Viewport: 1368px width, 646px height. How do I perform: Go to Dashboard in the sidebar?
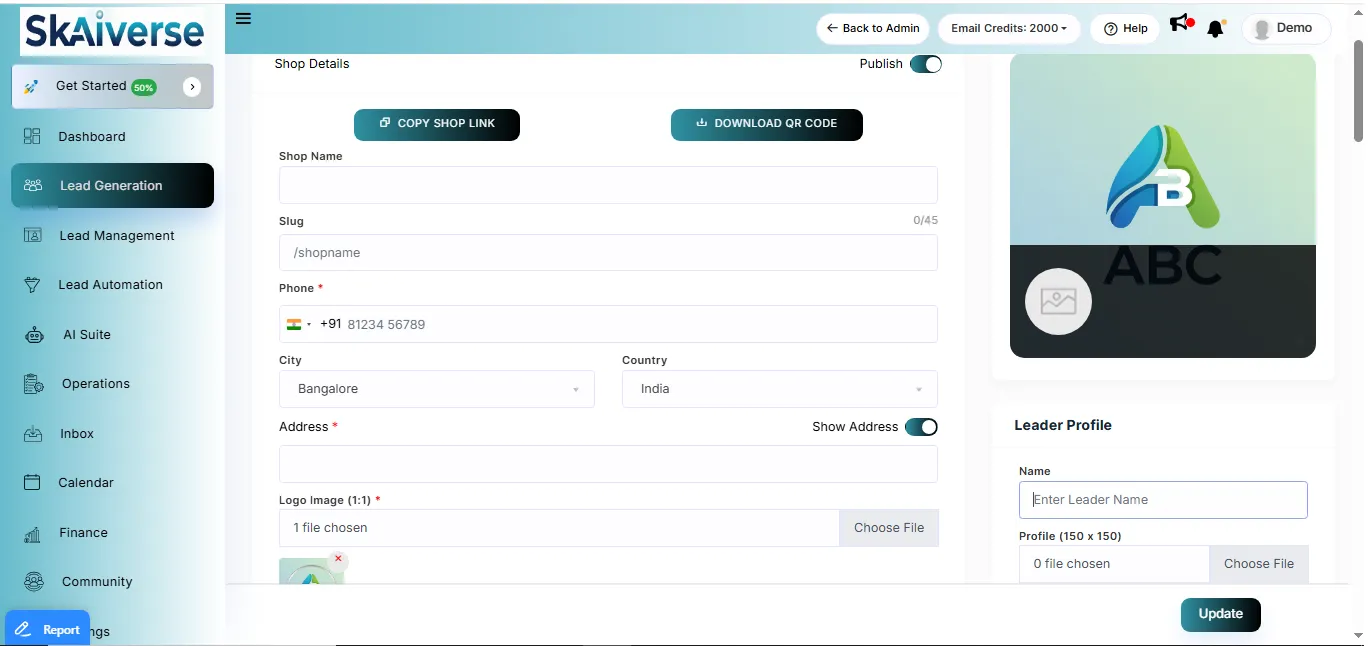click(x=91, y=137)
